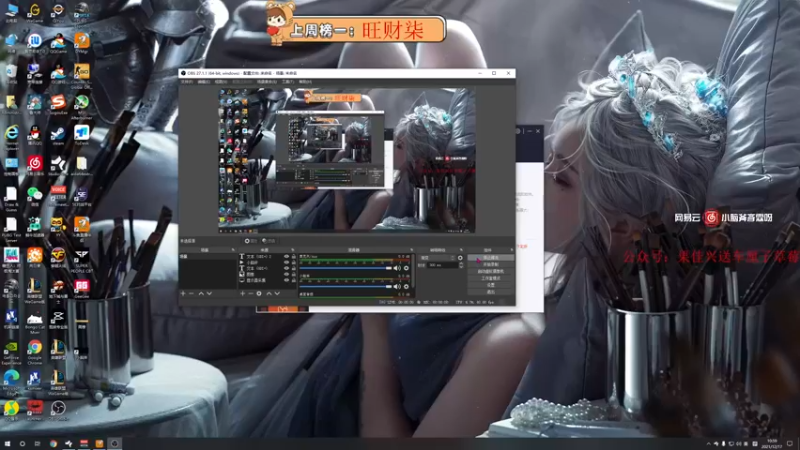Open 工具(T) menu in OBS
This screenshot has height=450, width=800.
click(288, 82)
